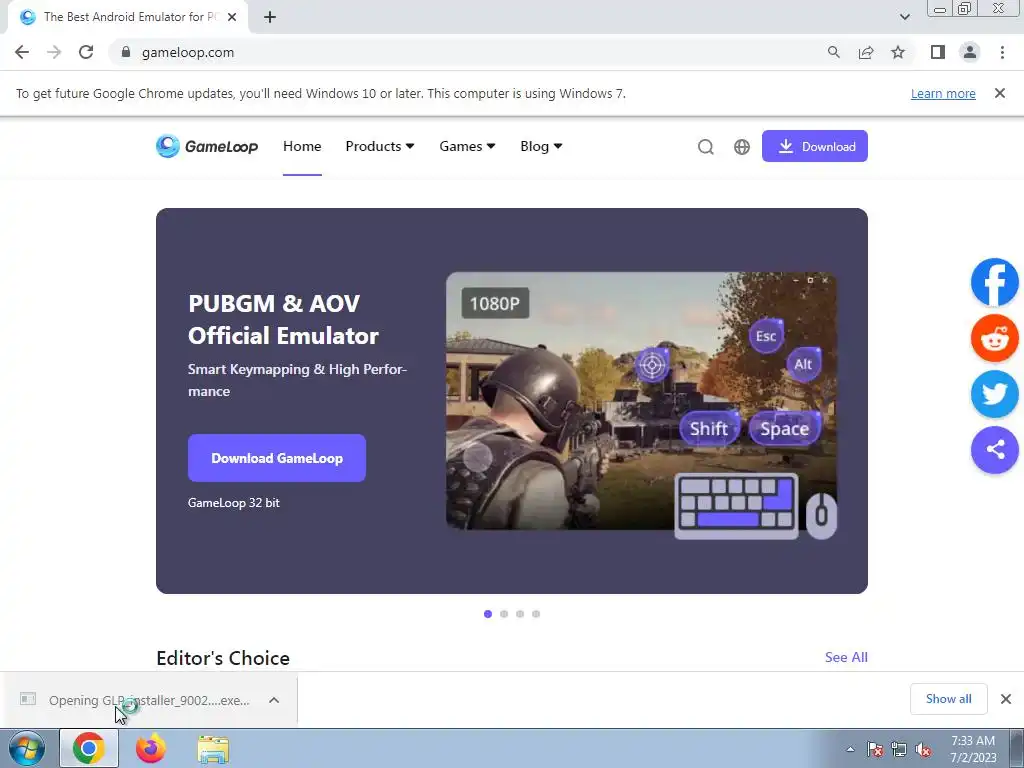
Task: Follow the Learn more link
Action: coord(943,93)
